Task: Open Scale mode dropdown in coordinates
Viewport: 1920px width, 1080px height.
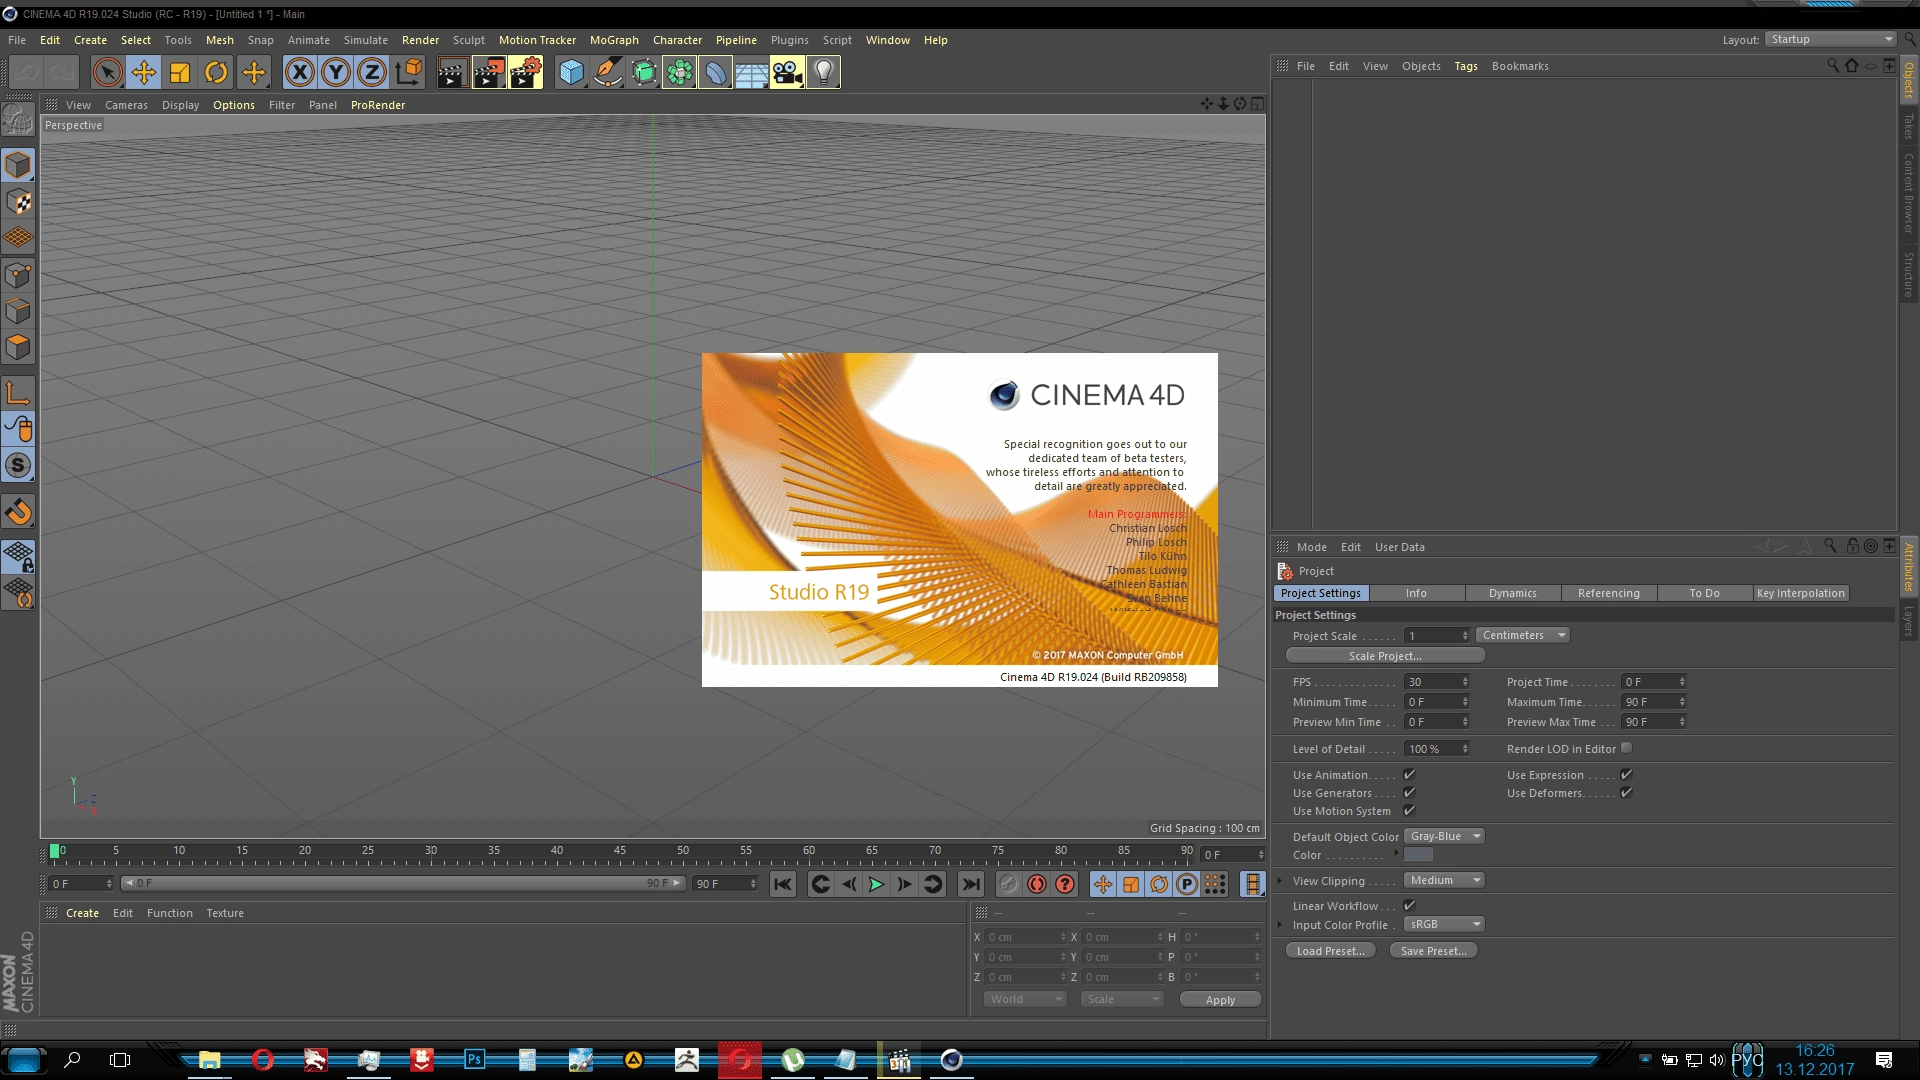Action: pyautogui.click(x=1122, y=1000)
